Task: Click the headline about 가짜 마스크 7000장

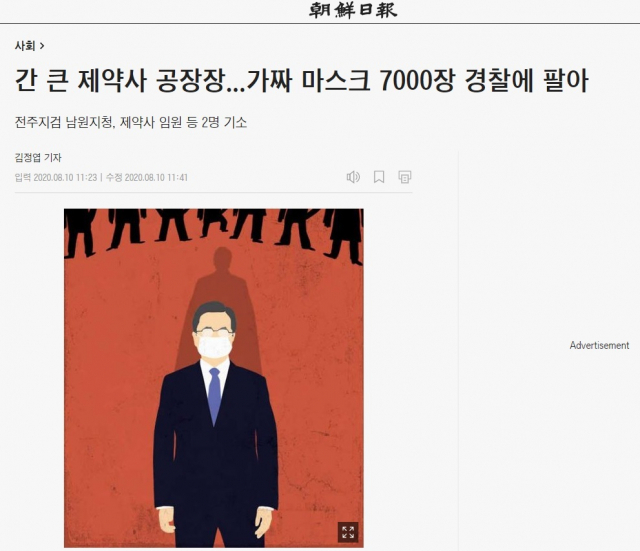Action: point(302,80)
